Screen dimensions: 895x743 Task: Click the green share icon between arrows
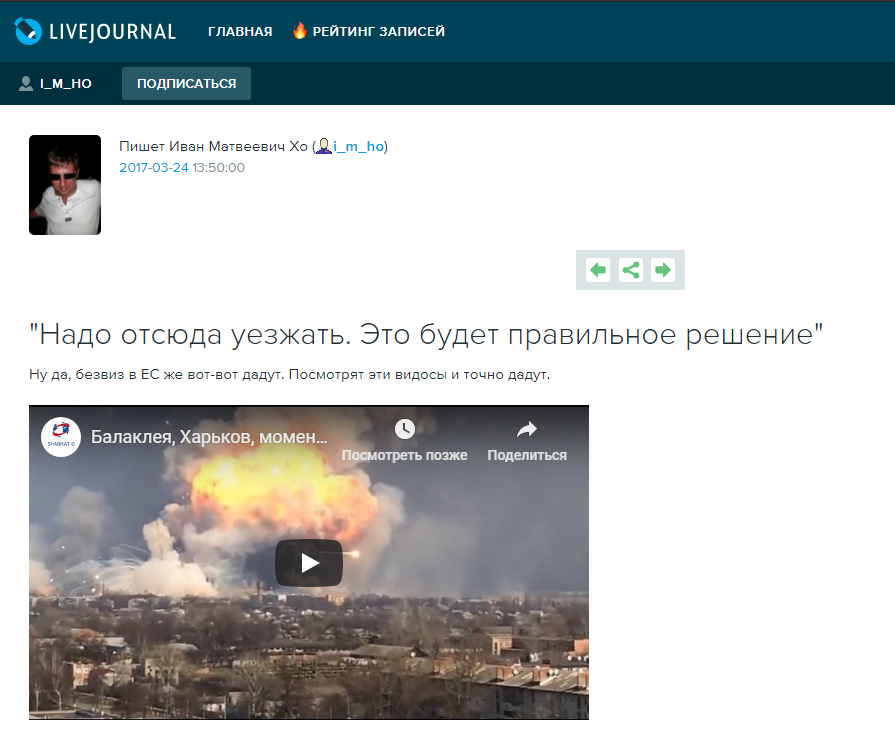click(x=630, y=270)
